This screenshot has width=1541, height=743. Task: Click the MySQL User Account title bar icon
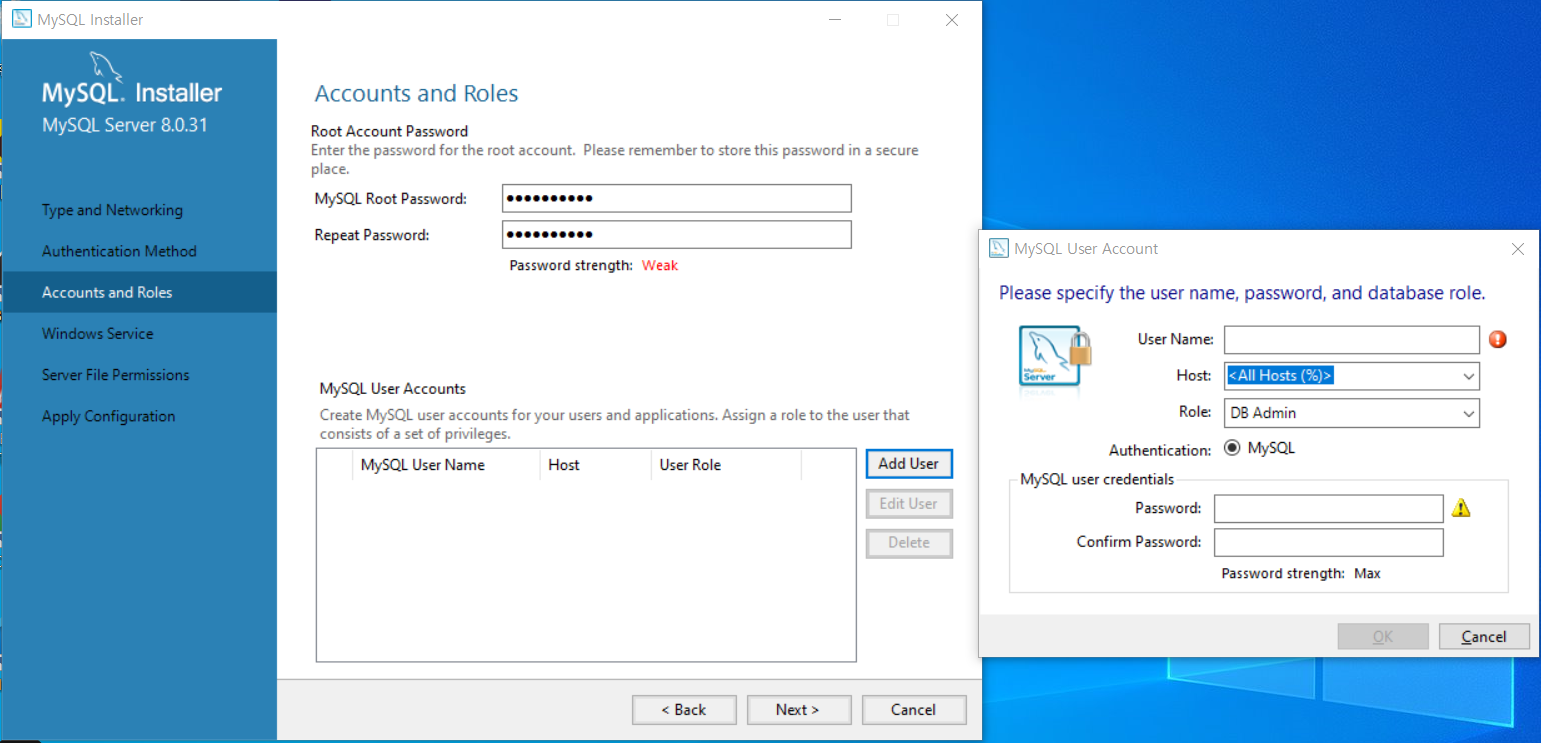[998, 249]
